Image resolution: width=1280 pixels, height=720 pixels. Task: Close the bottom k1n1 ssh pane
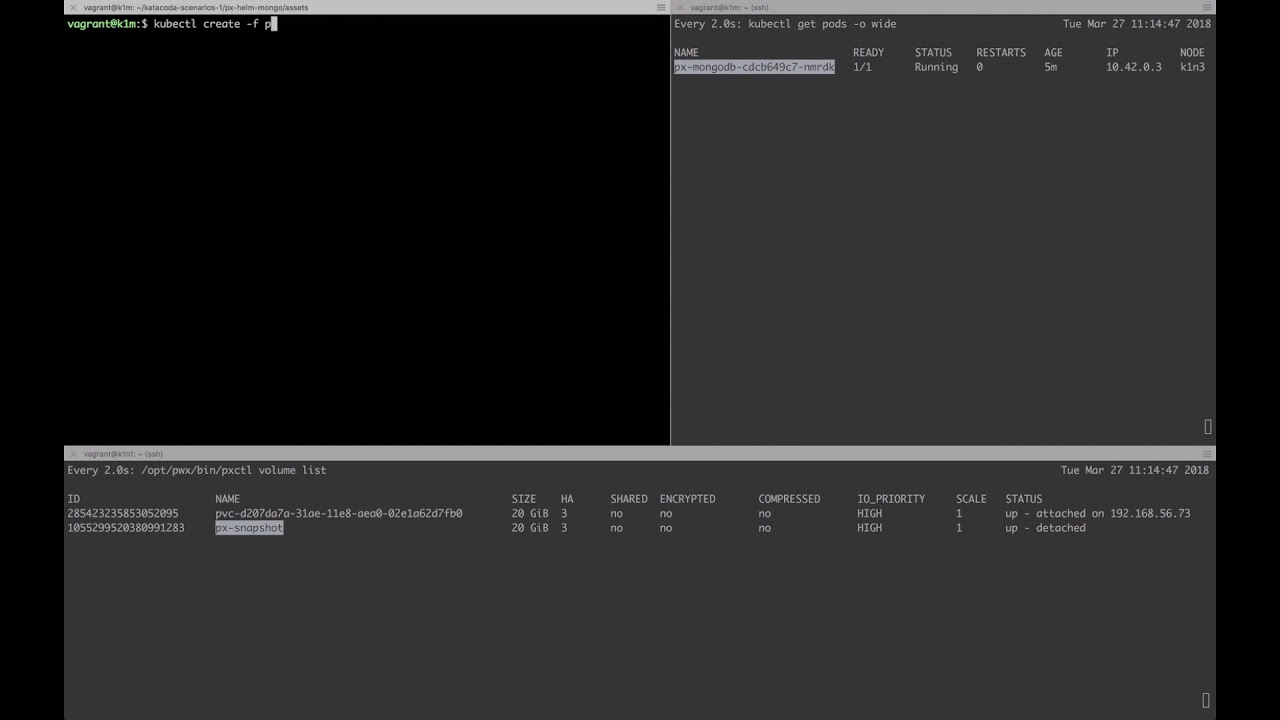pos(72,453)
